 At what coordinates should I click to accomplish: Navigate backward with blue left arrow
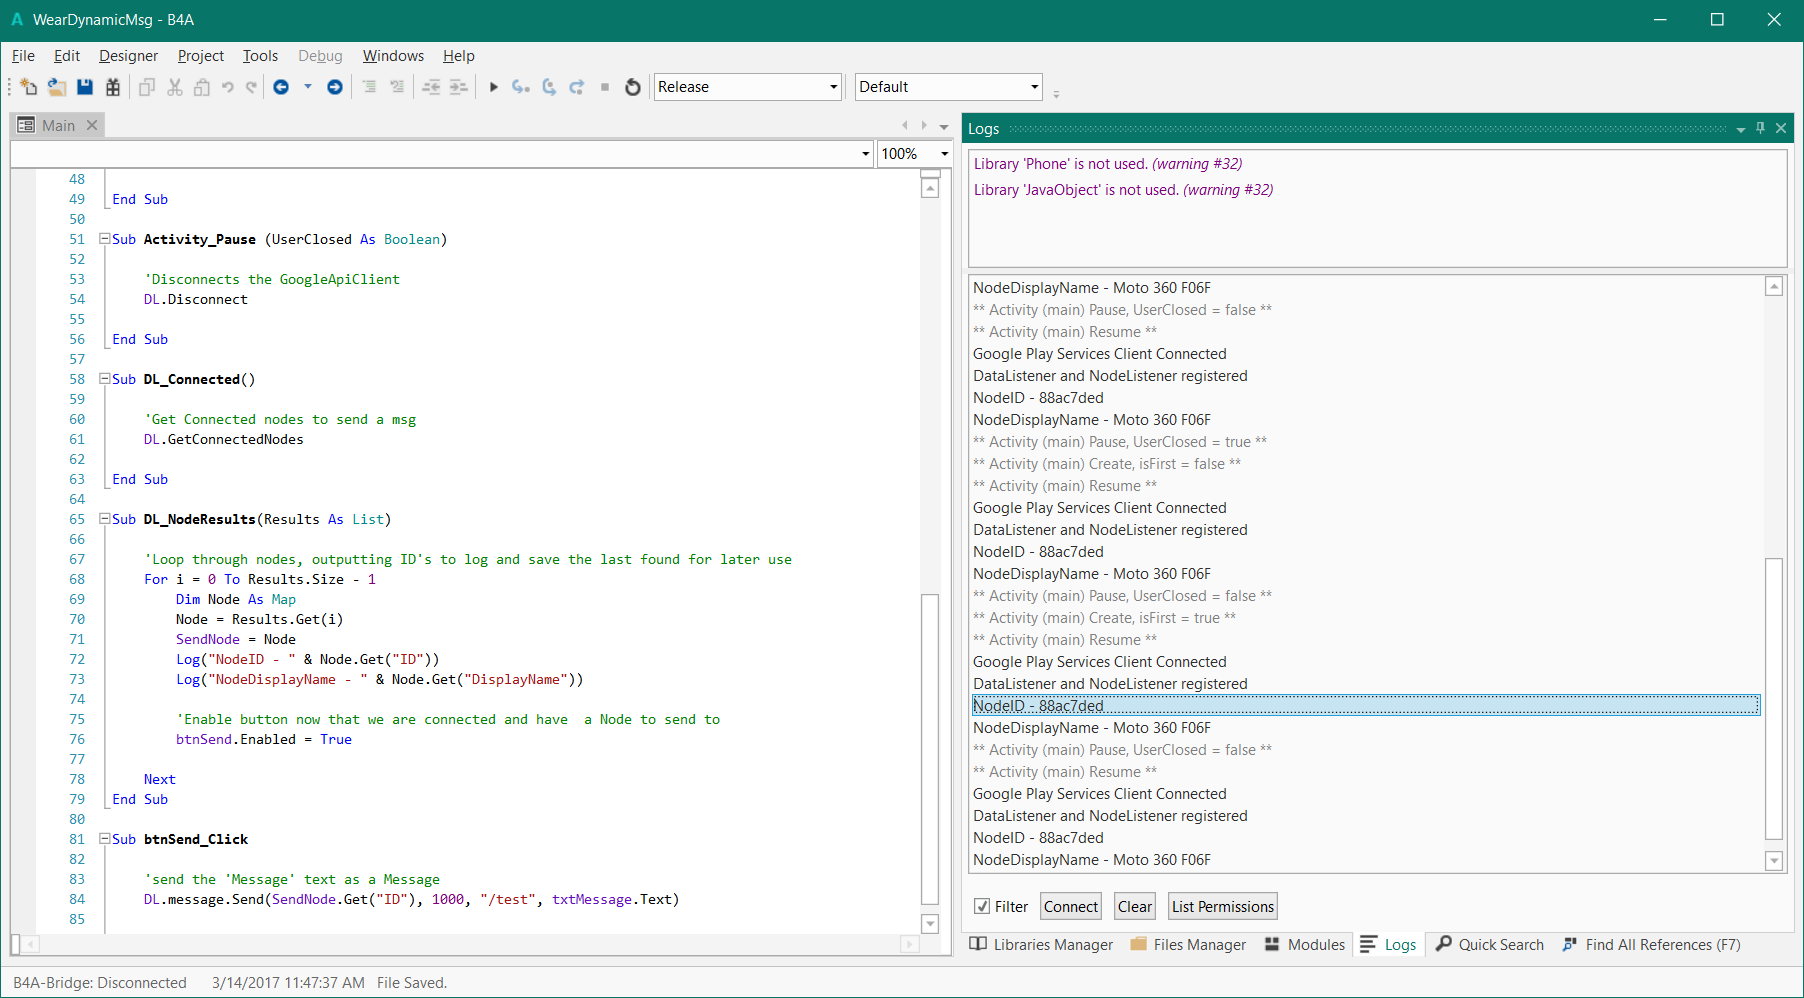(281, 87)
